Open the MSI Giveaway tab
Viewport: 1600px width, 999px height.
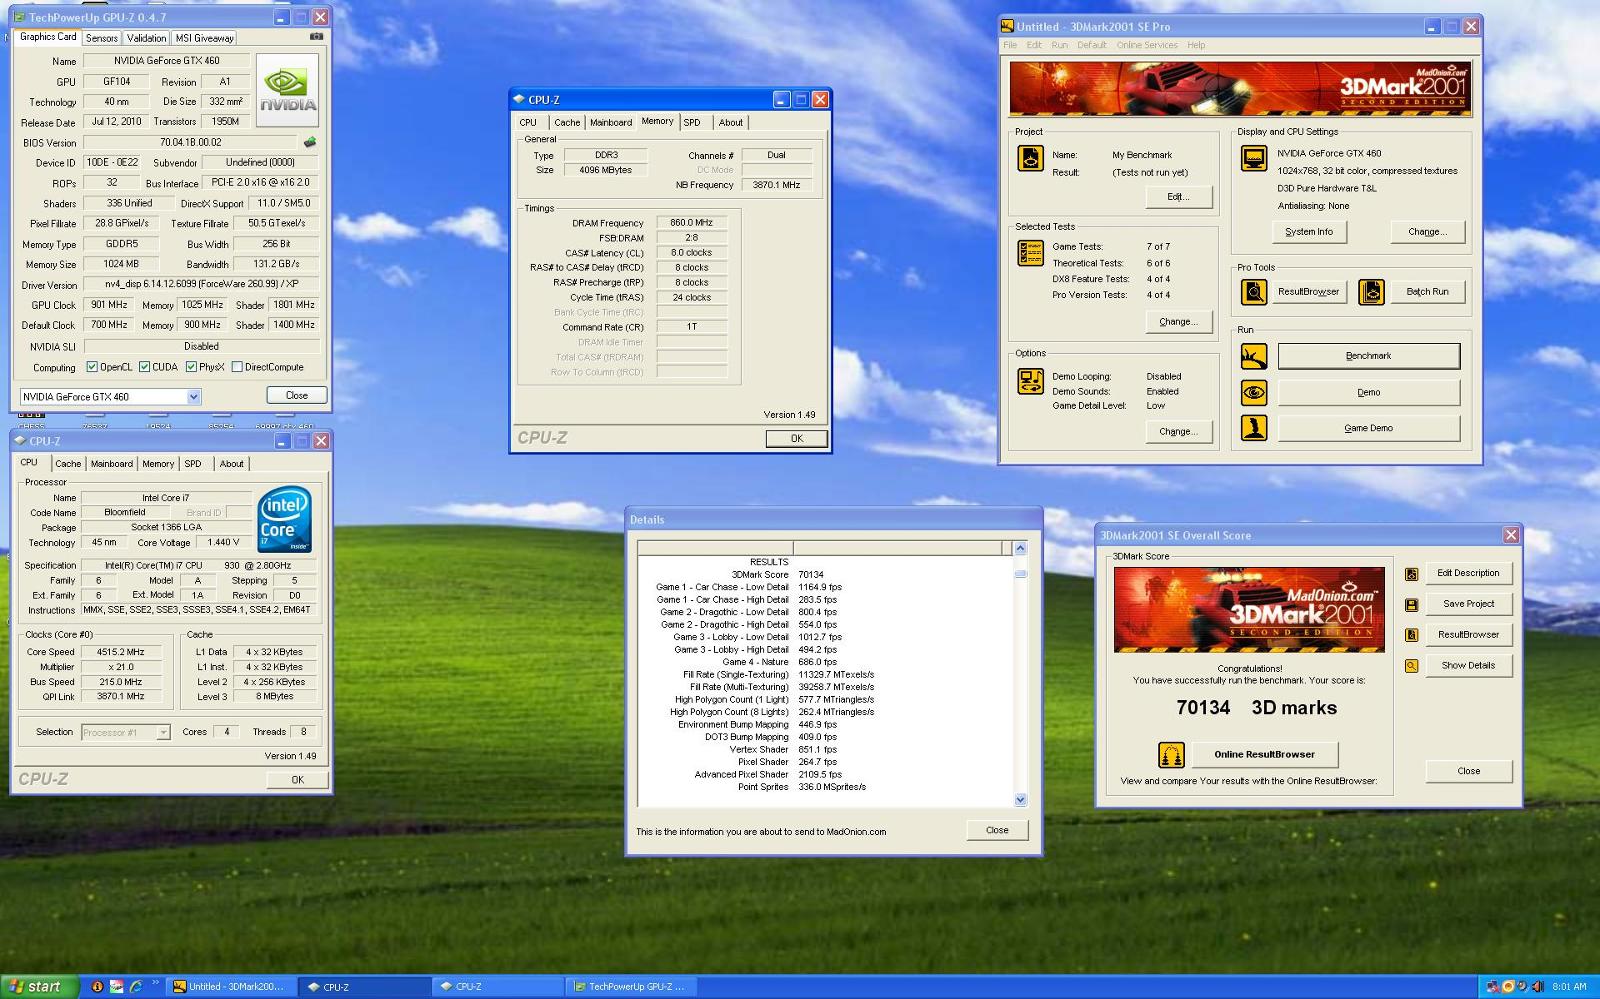coord(205,38)
